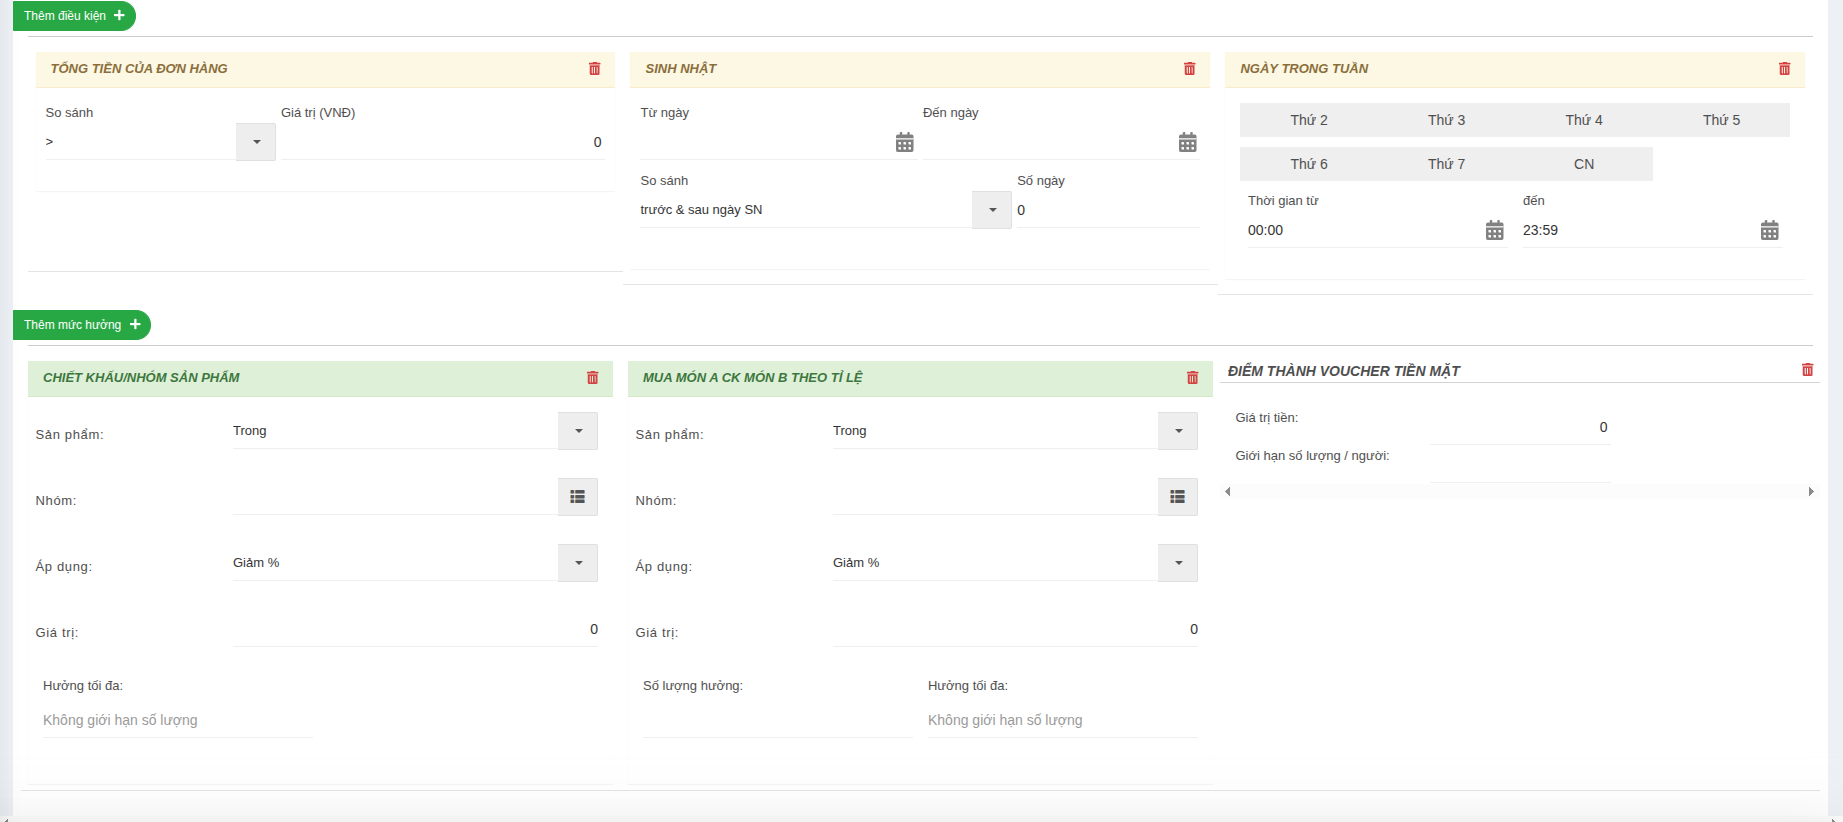Click the right arrow of horizontal scrollbar
The image size is (1843, 822).
[1810, 491]
